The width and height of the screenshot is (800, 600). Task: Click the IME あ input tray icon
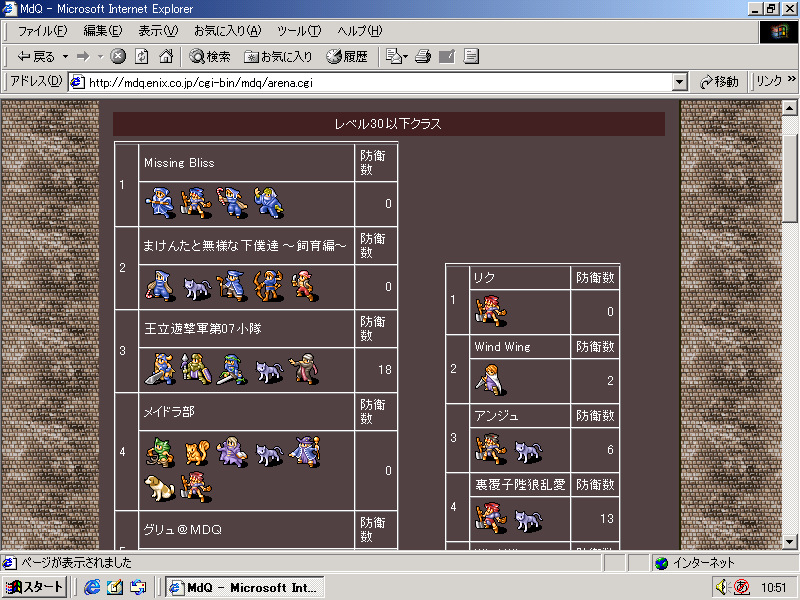tap(741, 587)
